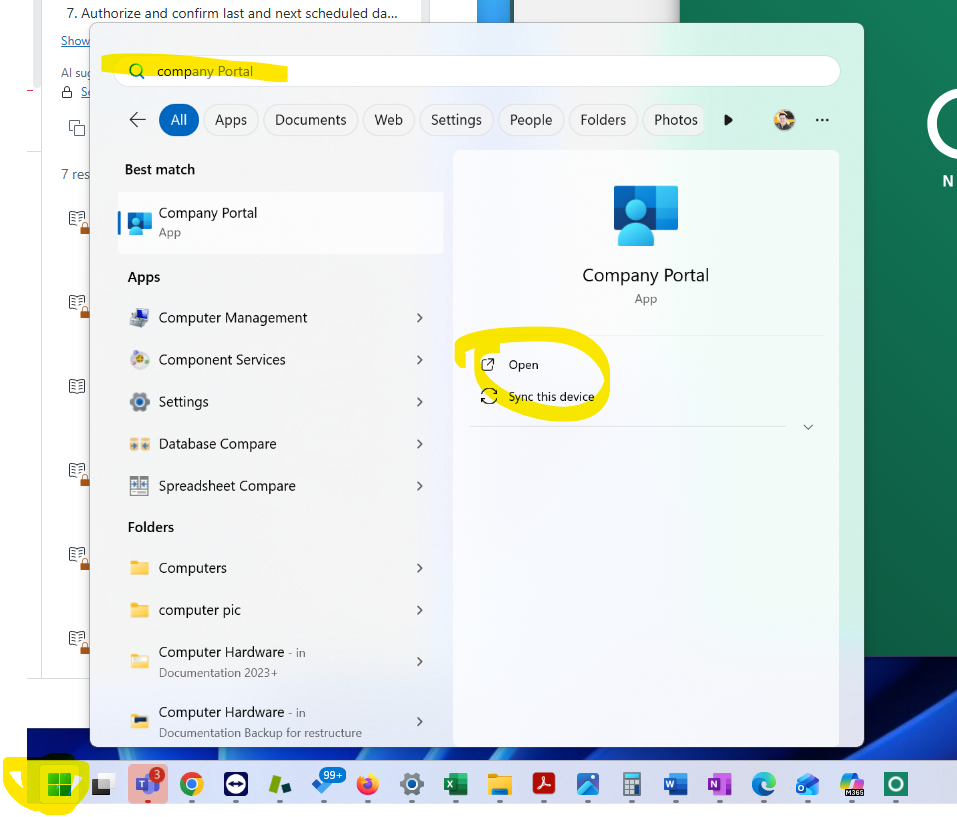Open the three-dots search options menu

point(822,120)
